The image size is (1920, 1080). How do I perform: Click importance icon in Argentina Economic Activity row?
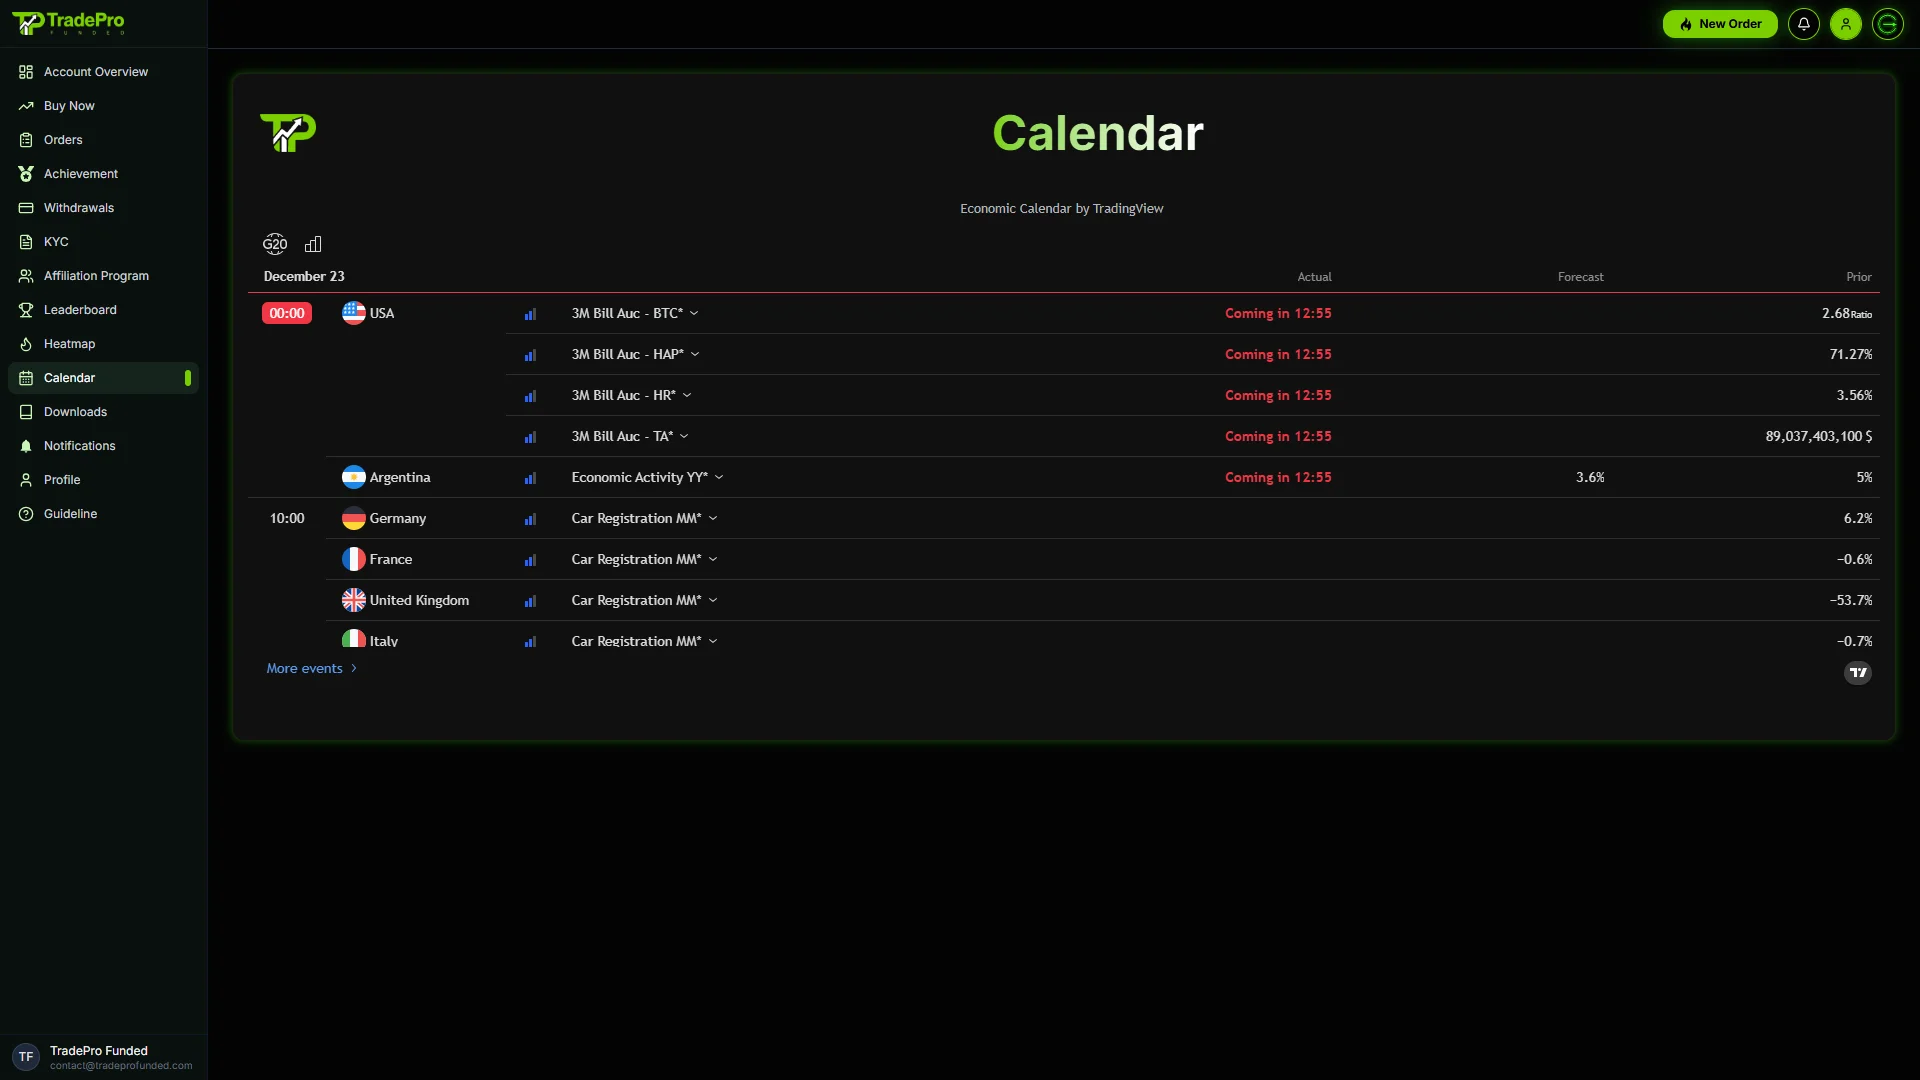tap(530, 478)
